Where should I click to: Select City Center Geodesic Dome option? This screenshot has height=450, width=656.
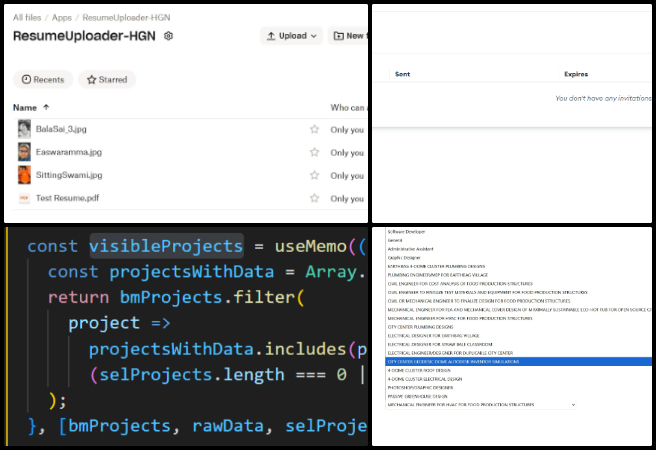(455, 362)
